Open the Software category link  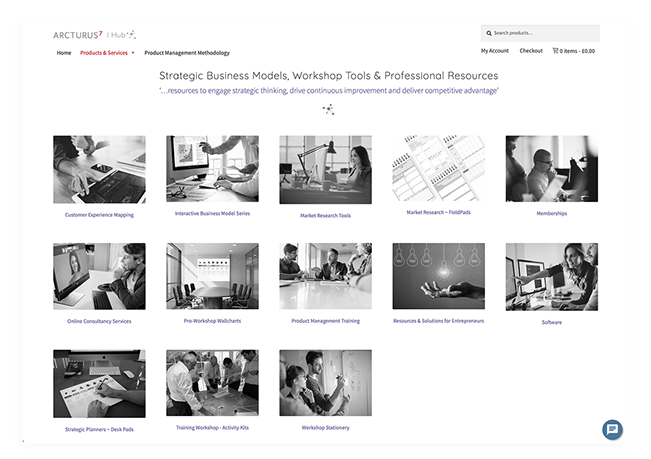(x=551, y=322)
